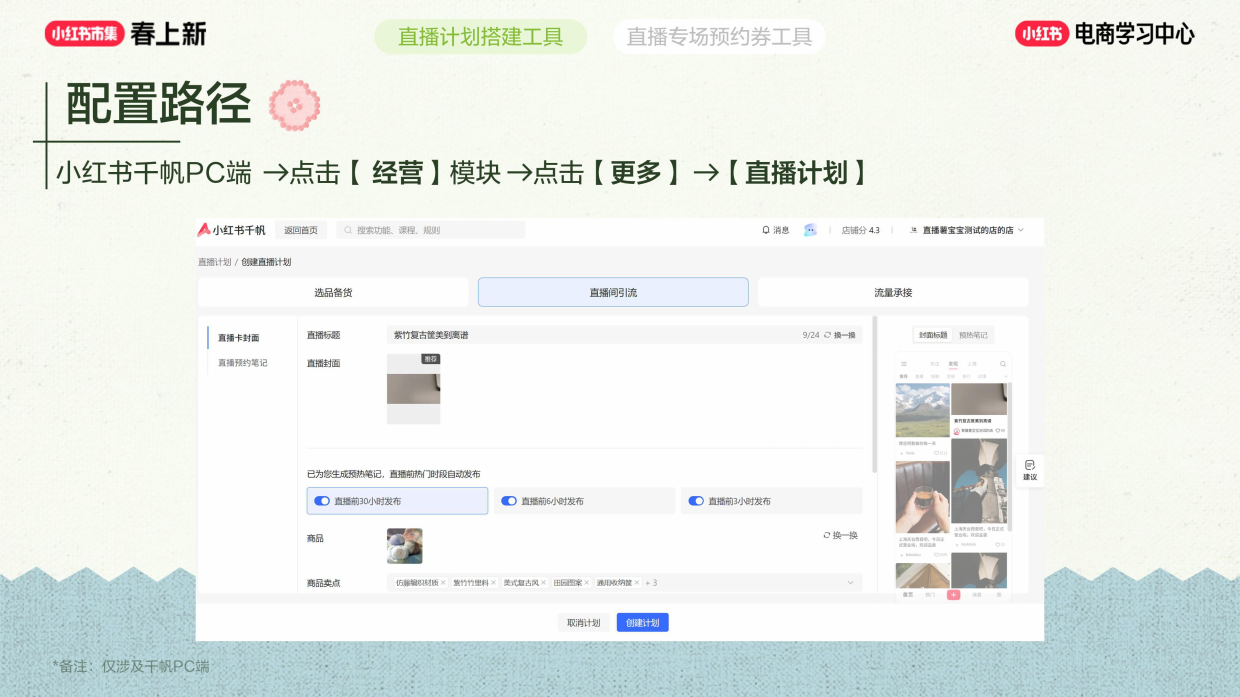Viewport: 1240px width, 697px height.
Task: Click 换一换 to swap the 商品 product
Action: tap(844, 537)
